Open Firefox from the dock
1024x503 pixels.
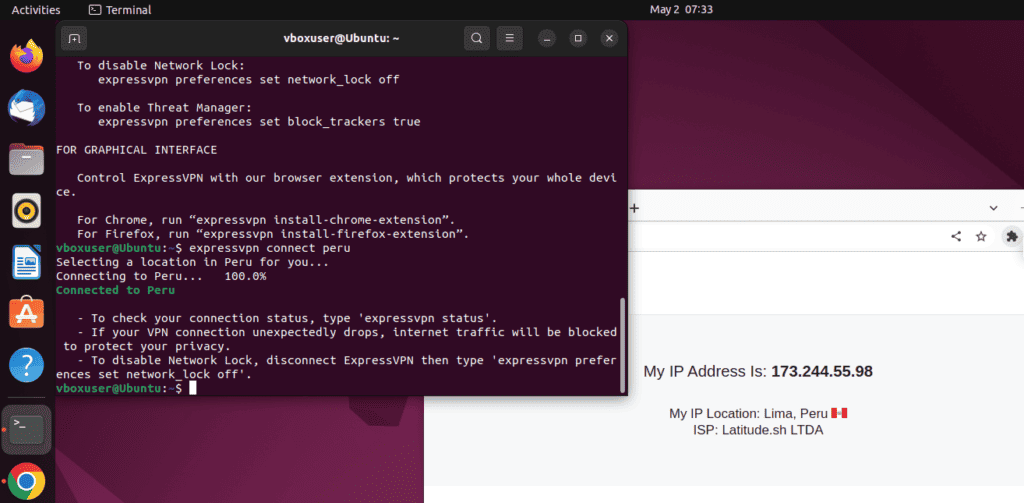(x=26, y=56)
